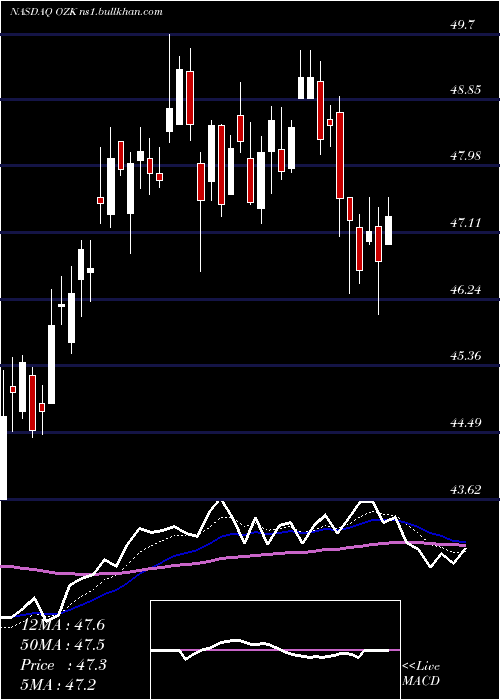This screenshot has width=500, height=700.
Task: Click the 43.62 price axis label
Action: coord(466,490)
